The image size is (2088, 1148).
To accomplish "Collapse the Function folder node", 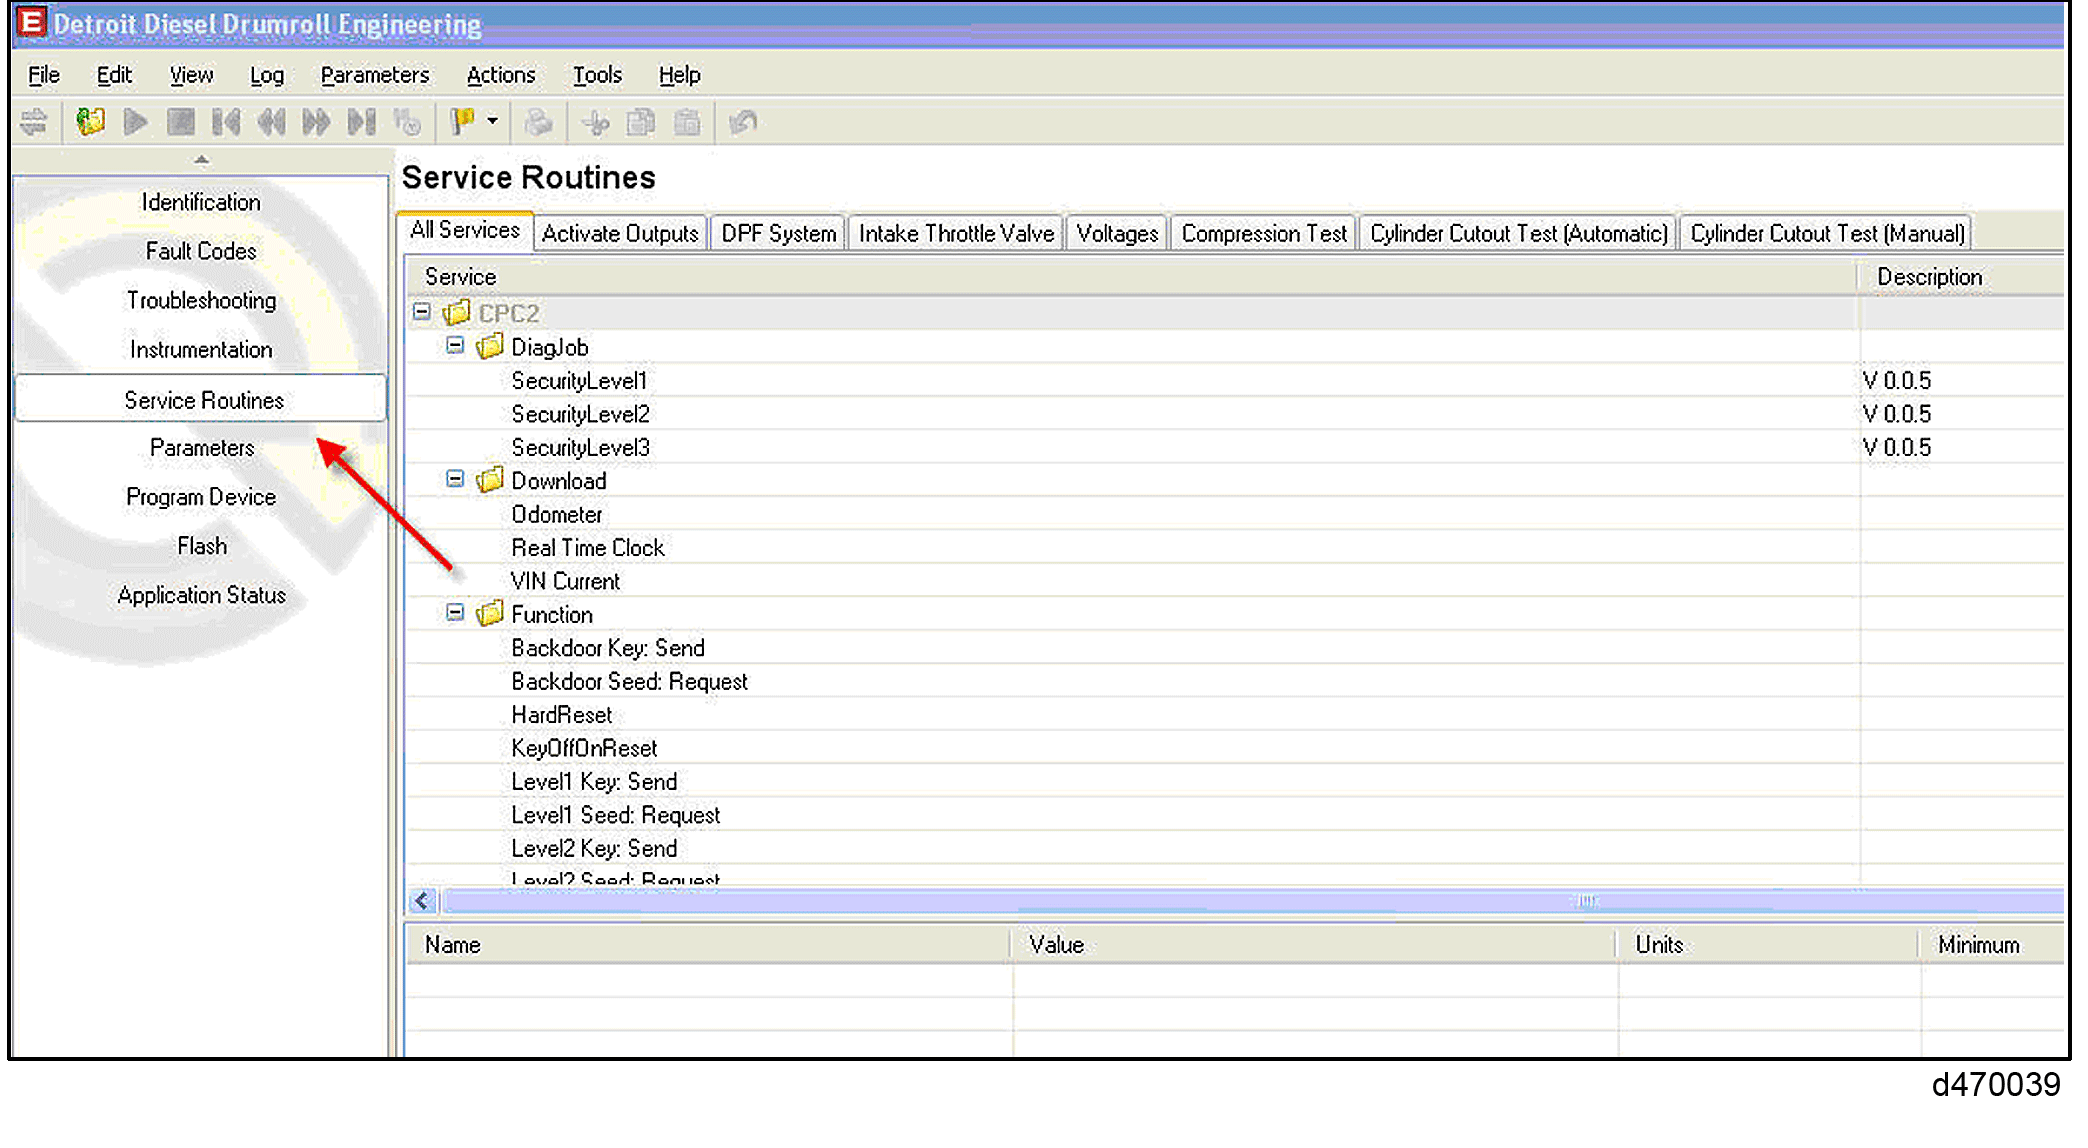I will coord(455,613).
